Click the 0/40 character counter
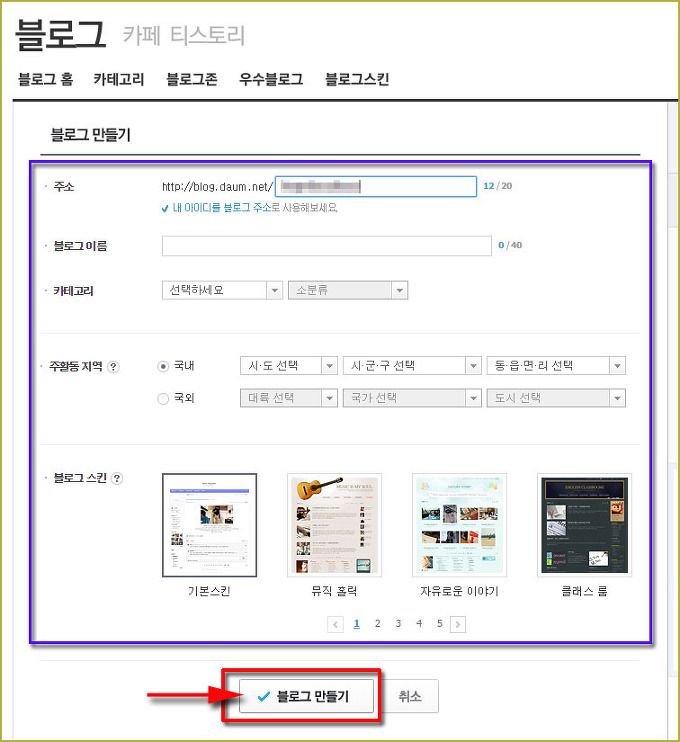This screenshot has width=680, height=742. pos(510,245)
